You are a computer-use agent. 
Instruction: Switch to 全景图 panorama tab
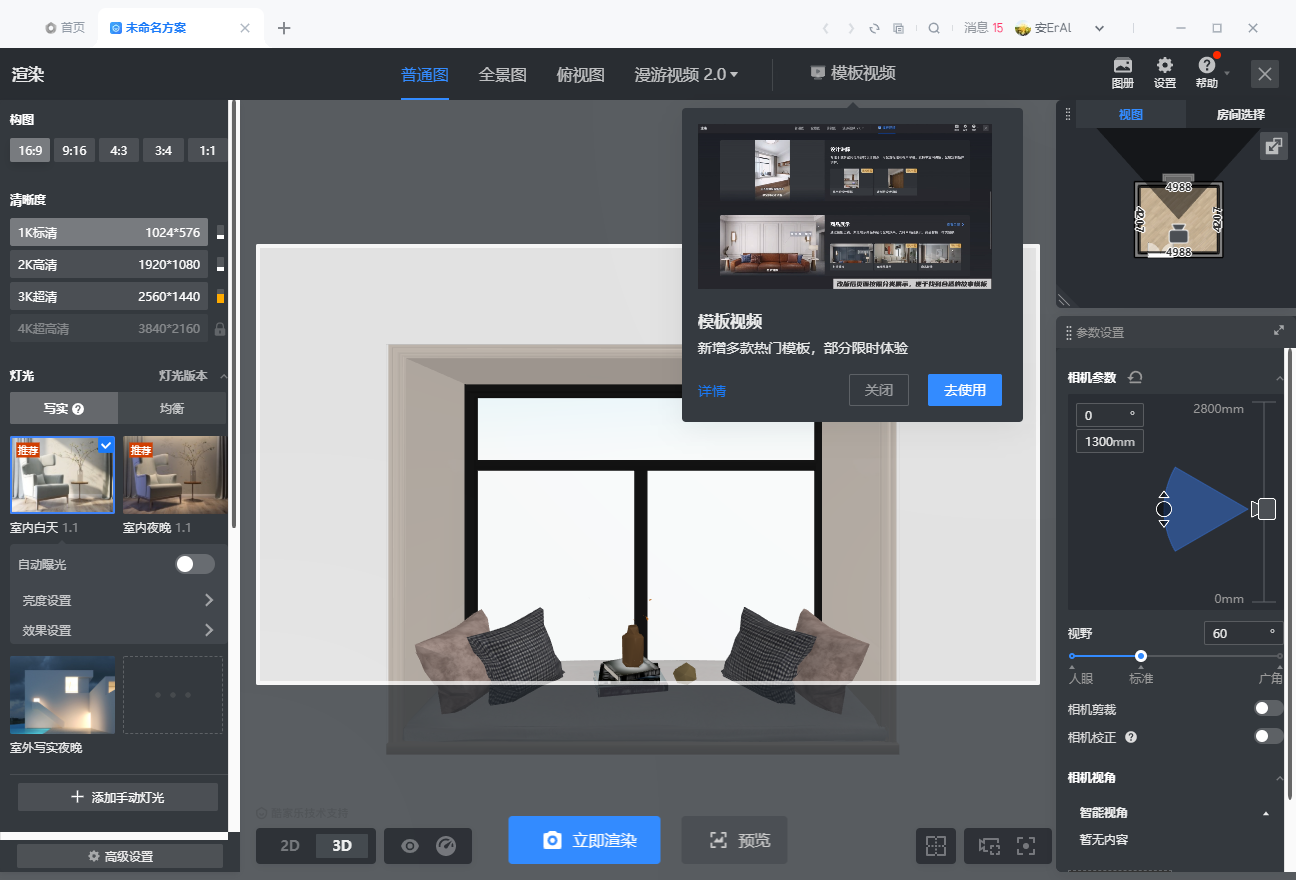click(502, 74)
